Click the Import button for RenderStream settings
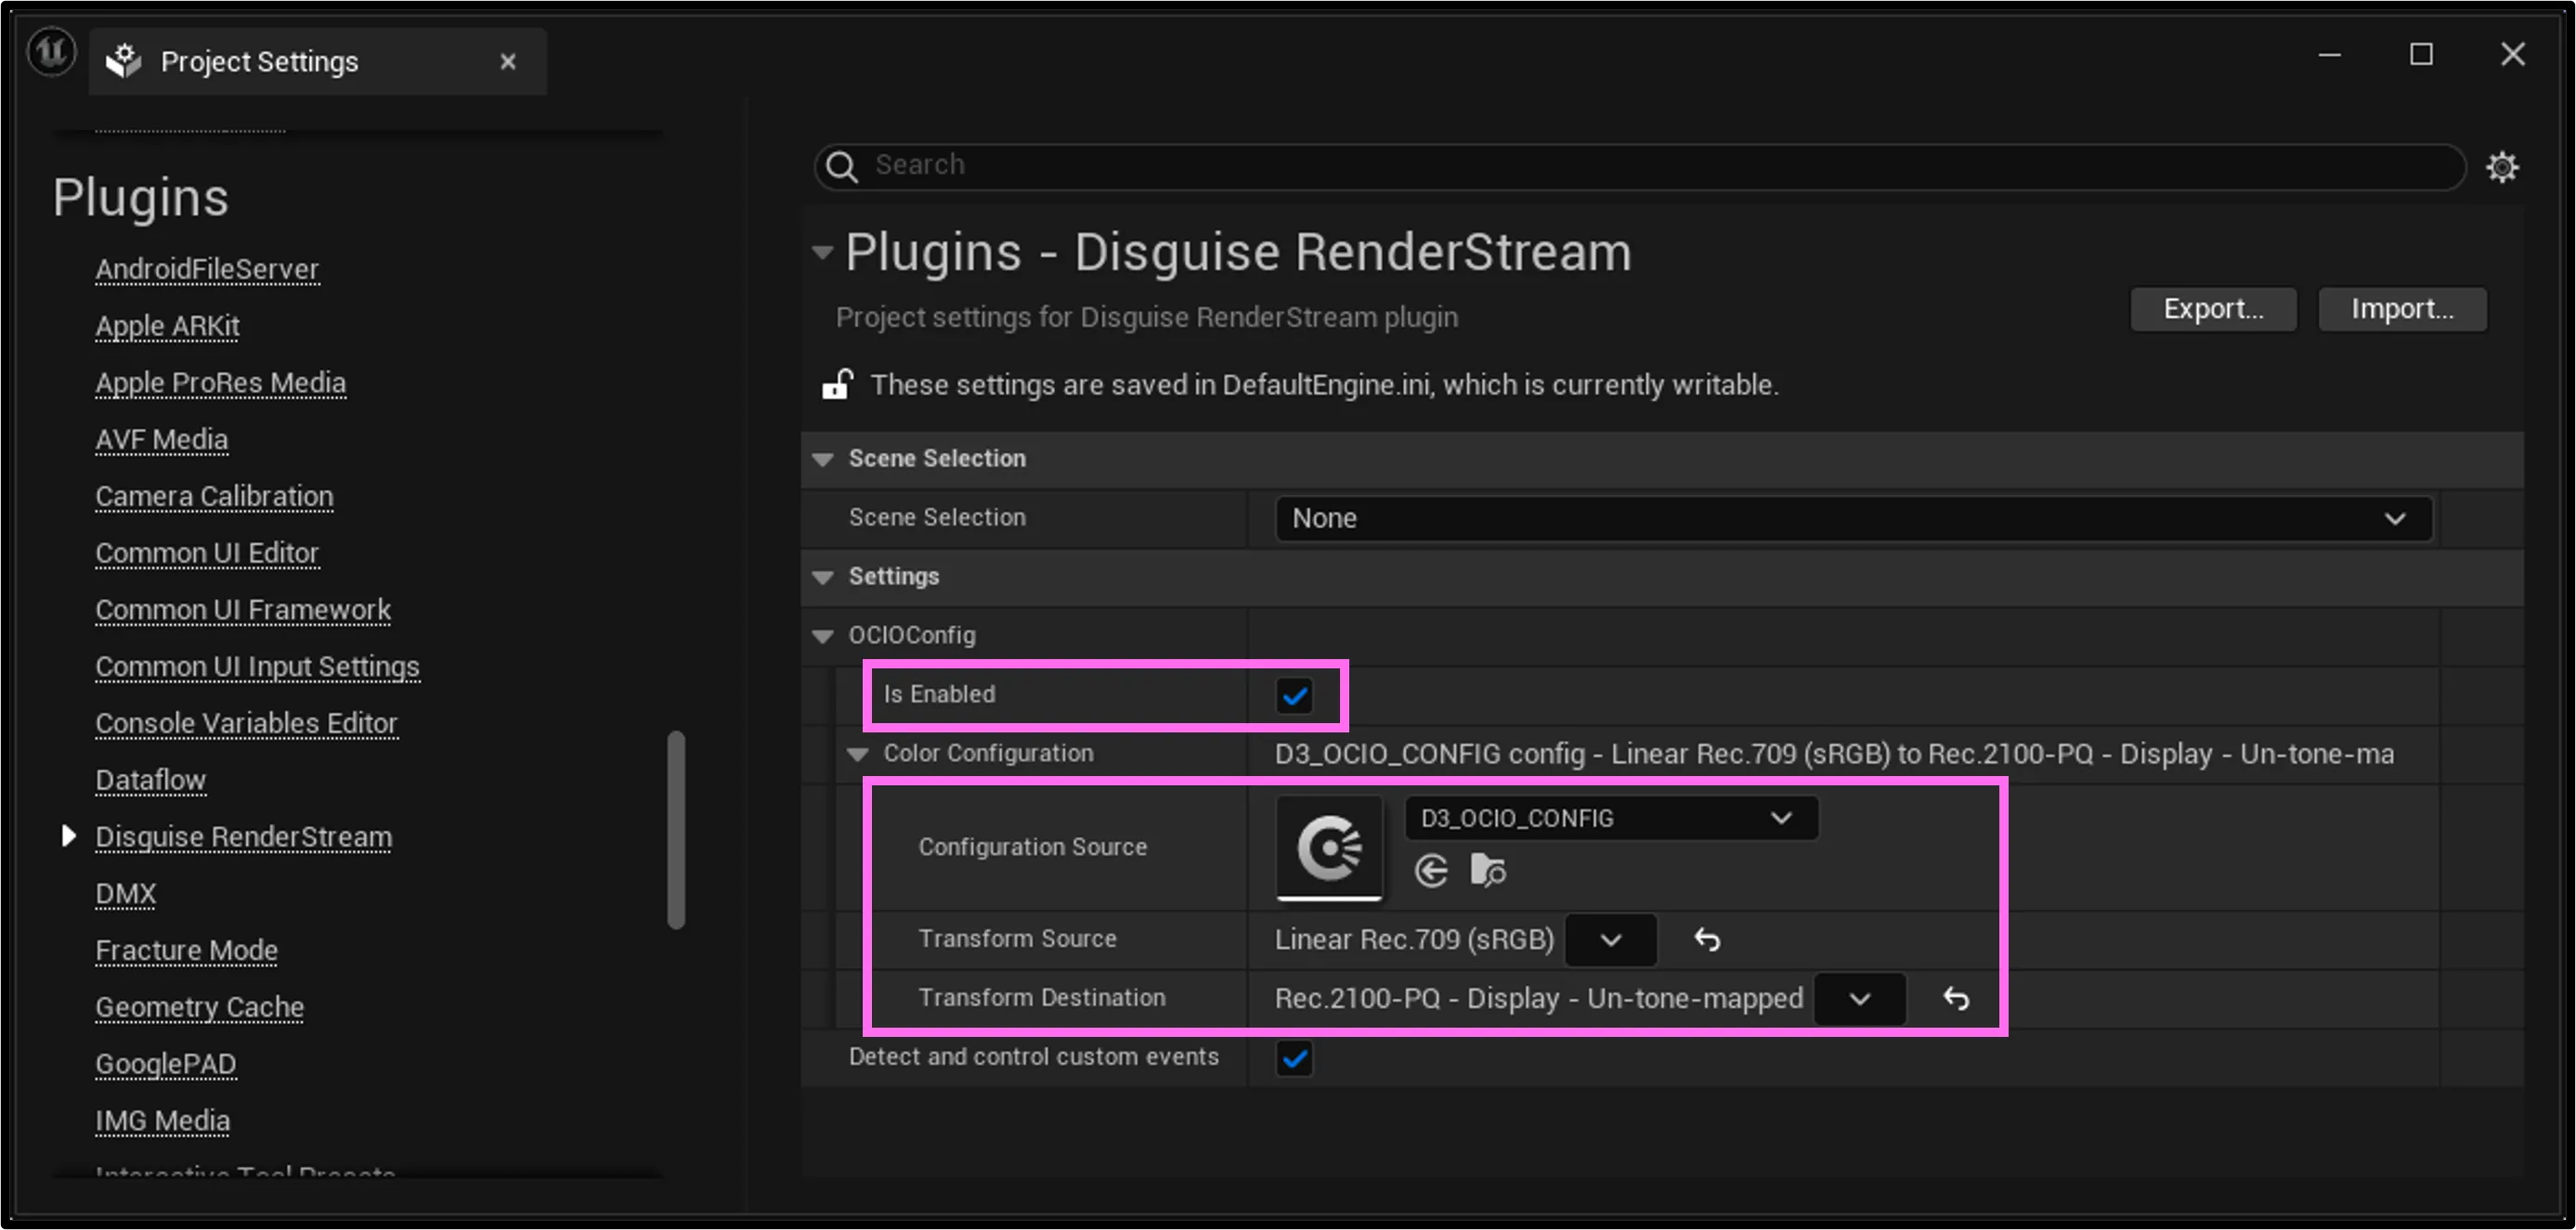This screenshot has height=1230, width=2576. (x=2401, y=309)
